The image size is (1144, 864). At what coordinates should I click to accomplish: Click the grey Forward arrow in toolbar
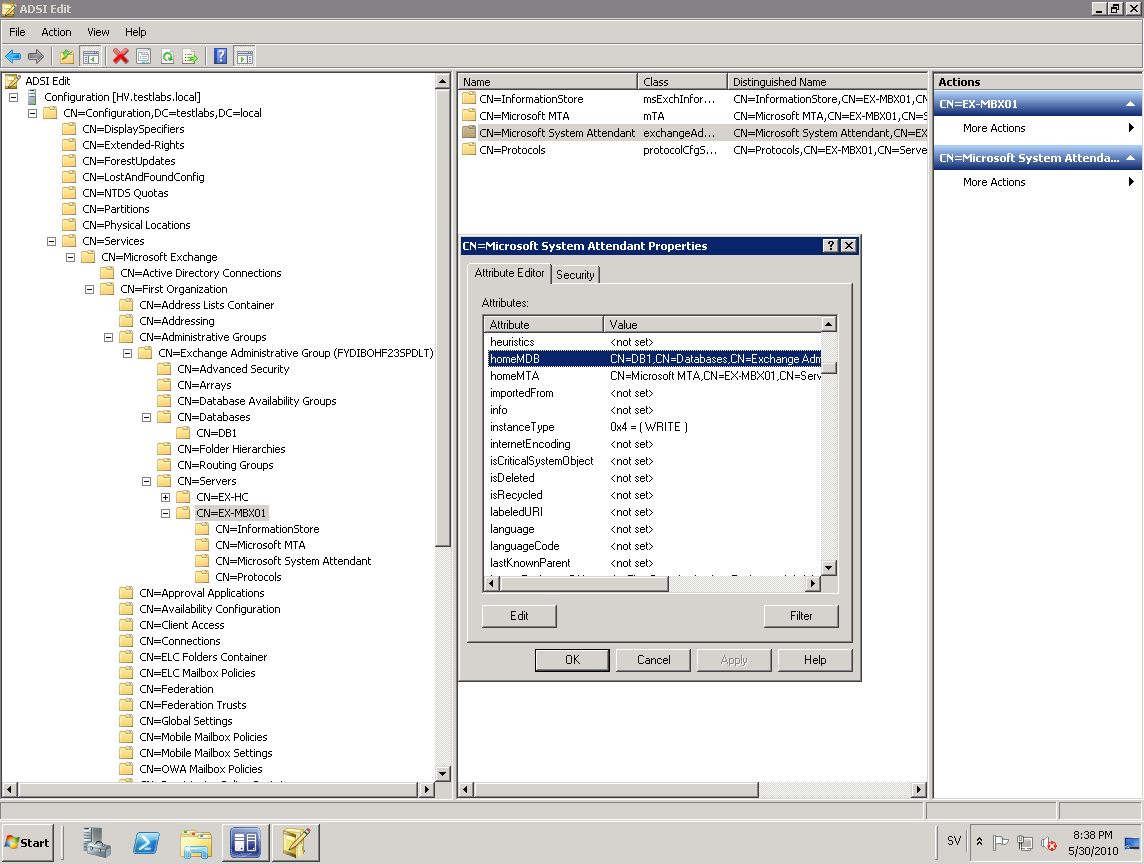[x=36, y=56]
